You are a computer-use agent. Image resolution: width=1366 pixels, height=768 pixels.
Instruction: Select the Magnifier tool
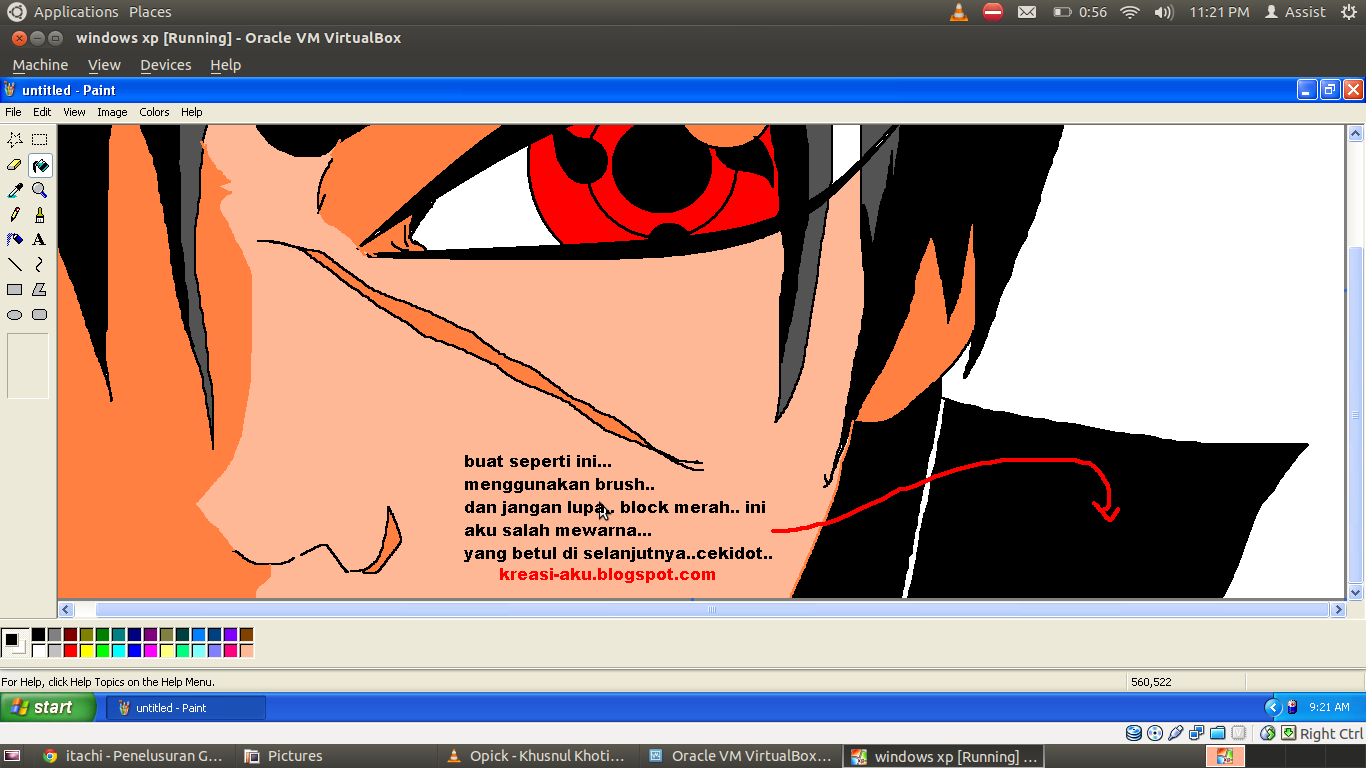pos(40,190)
